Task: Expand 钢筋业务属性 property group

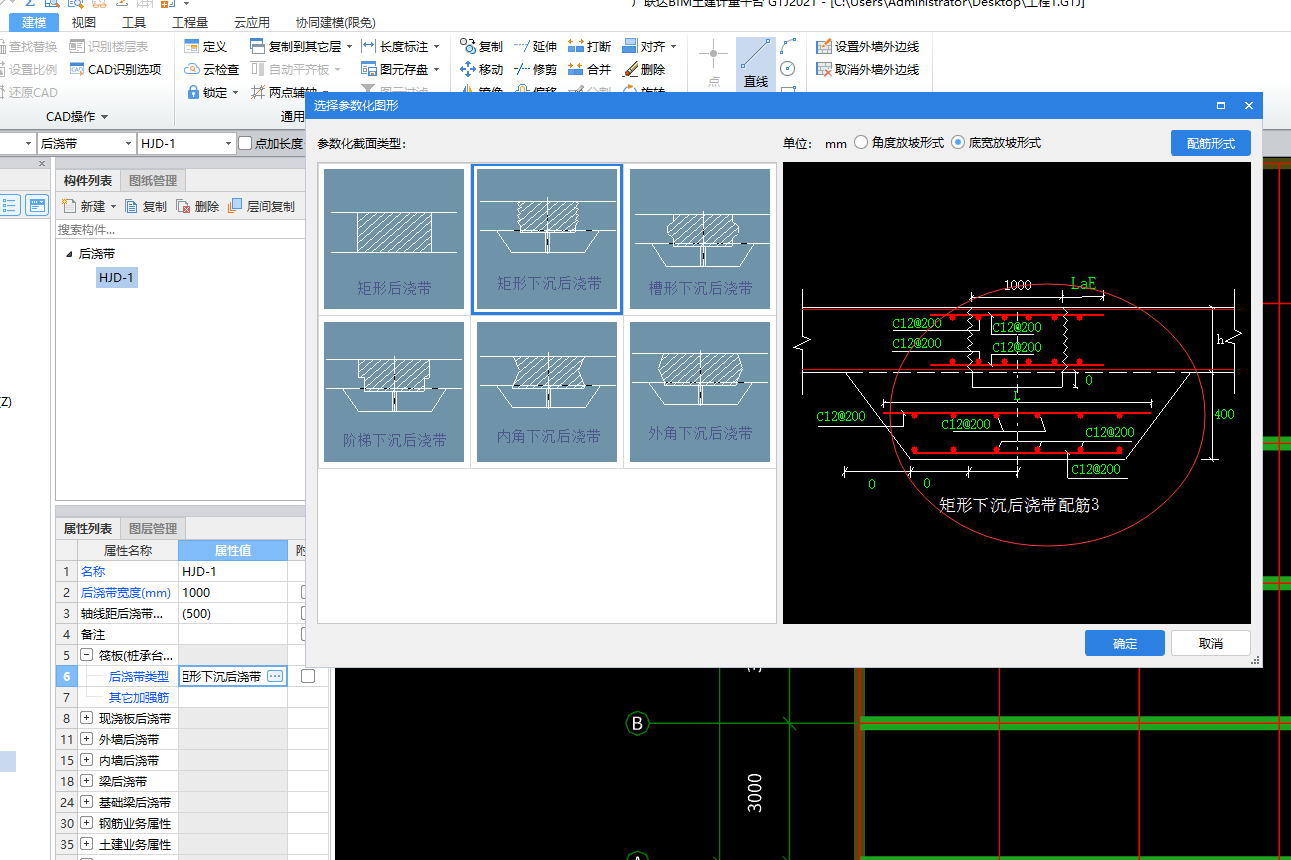Action: coord(87,823)
